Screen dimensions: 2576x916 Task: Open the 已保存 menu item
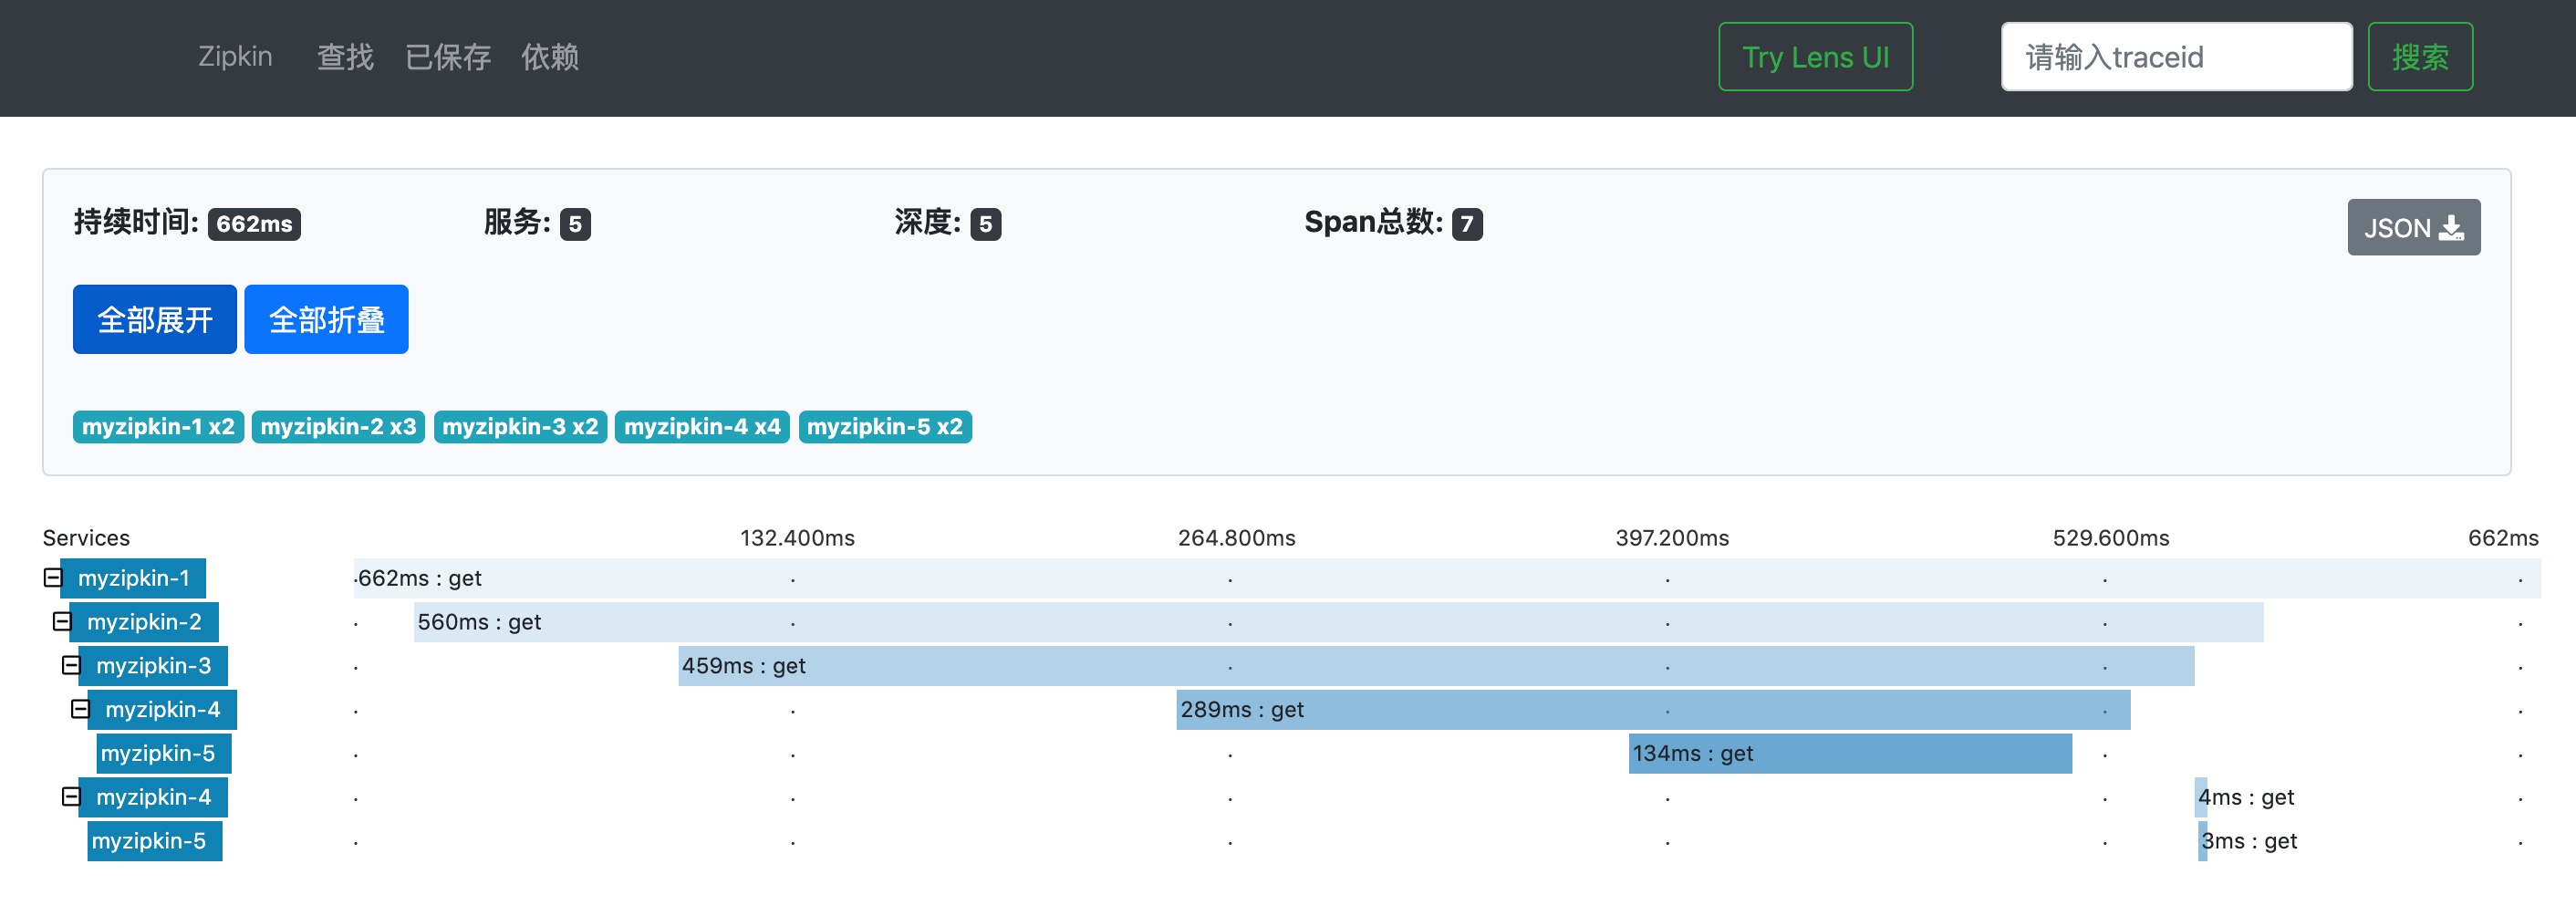447,57
